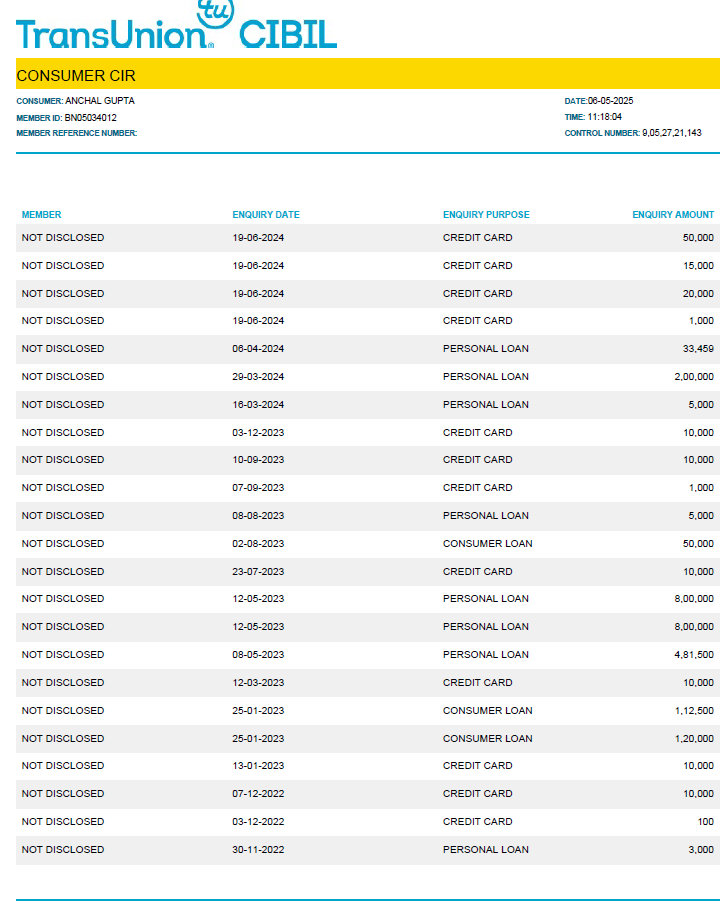
Task: Click the MEMBER column header
Action: click(41, 215)
